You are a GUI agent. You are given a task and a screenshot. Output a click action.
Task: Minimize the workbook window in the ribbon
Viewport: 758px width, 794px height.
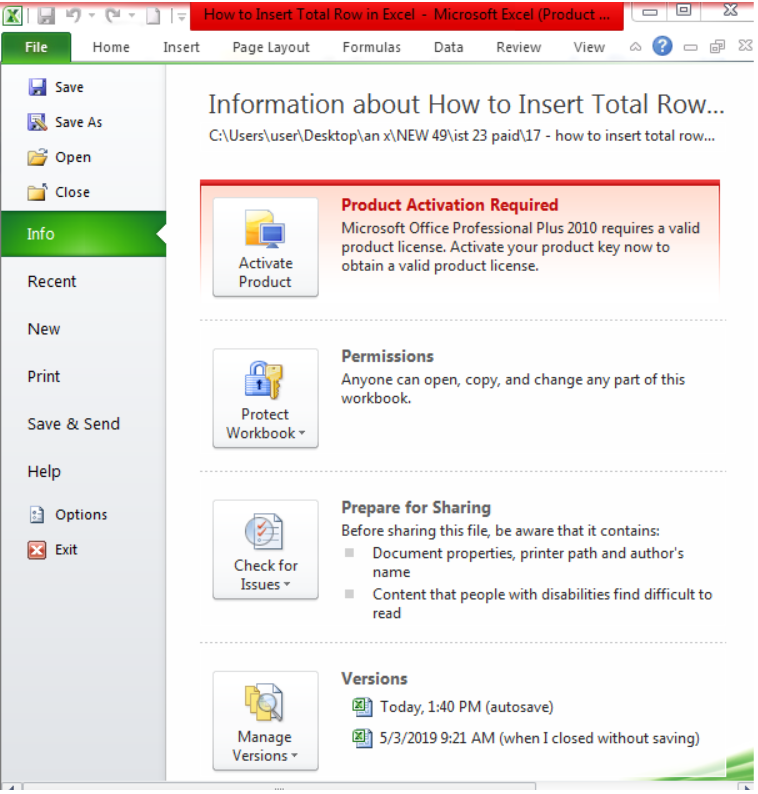pos(690,48)
